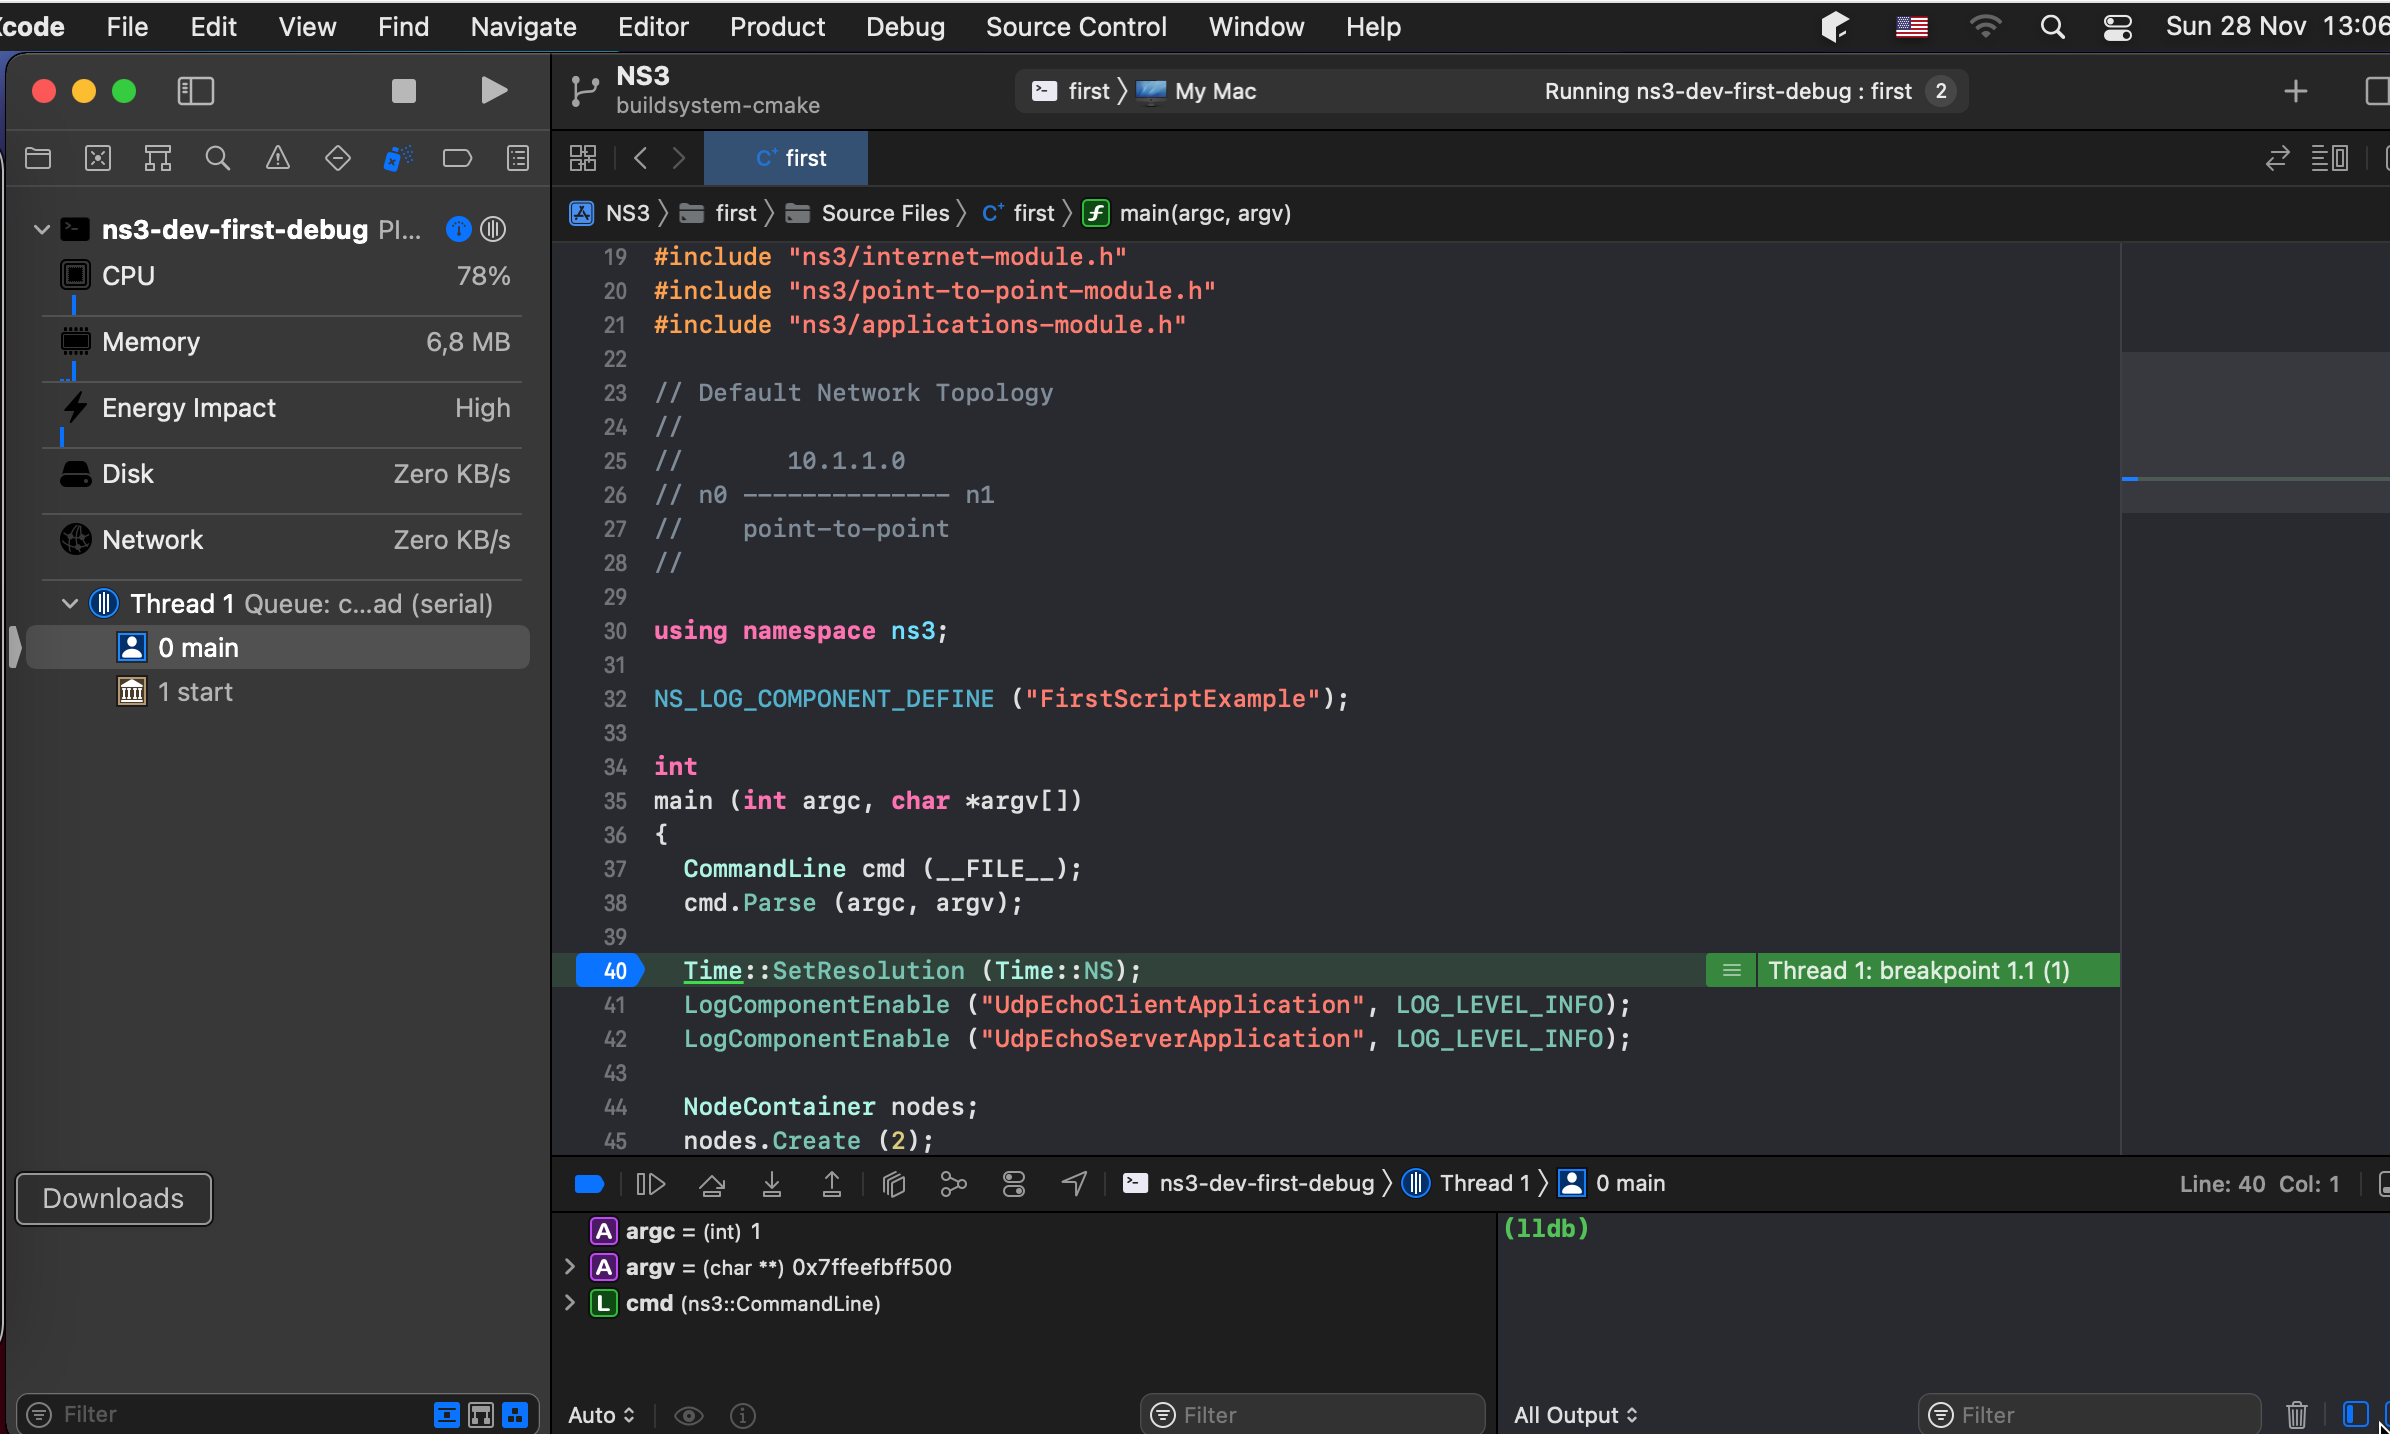Click the Downloads button
This screenshot has width=2390, height=1434.
[x=113, y=1198]
